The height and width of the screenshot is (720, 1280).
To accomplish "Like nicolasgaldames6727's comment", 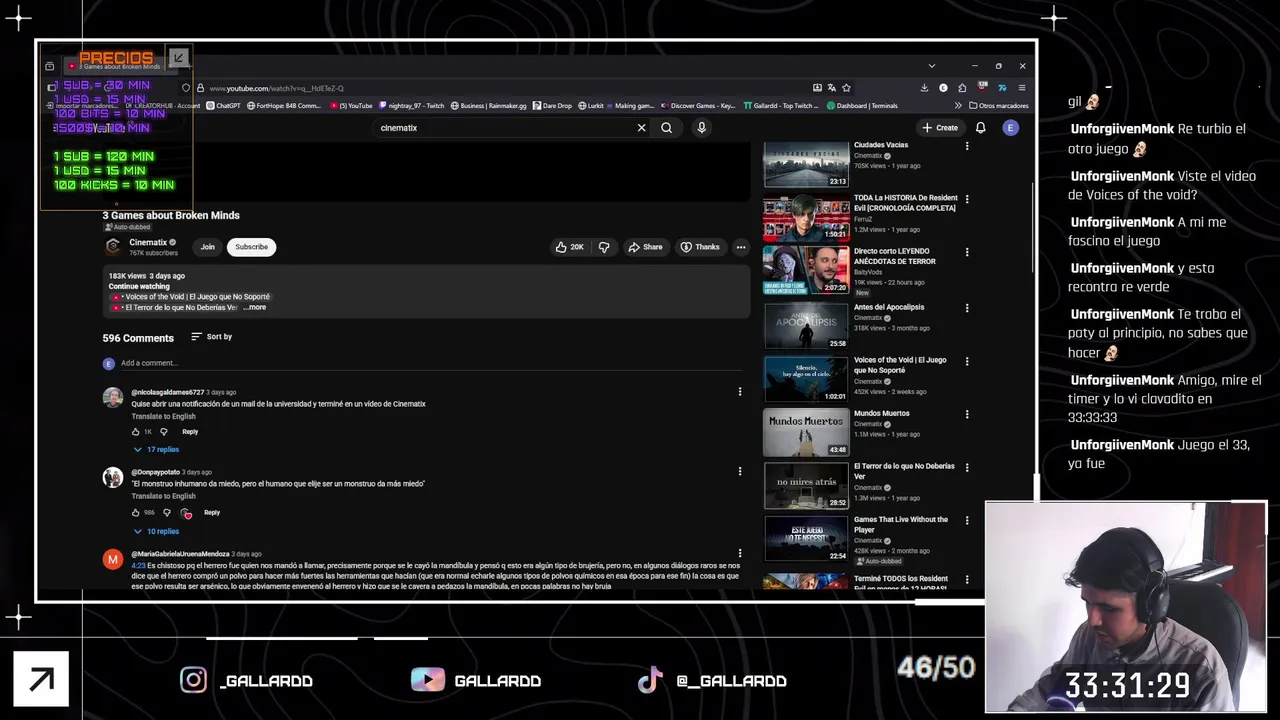I will (136, 432).
